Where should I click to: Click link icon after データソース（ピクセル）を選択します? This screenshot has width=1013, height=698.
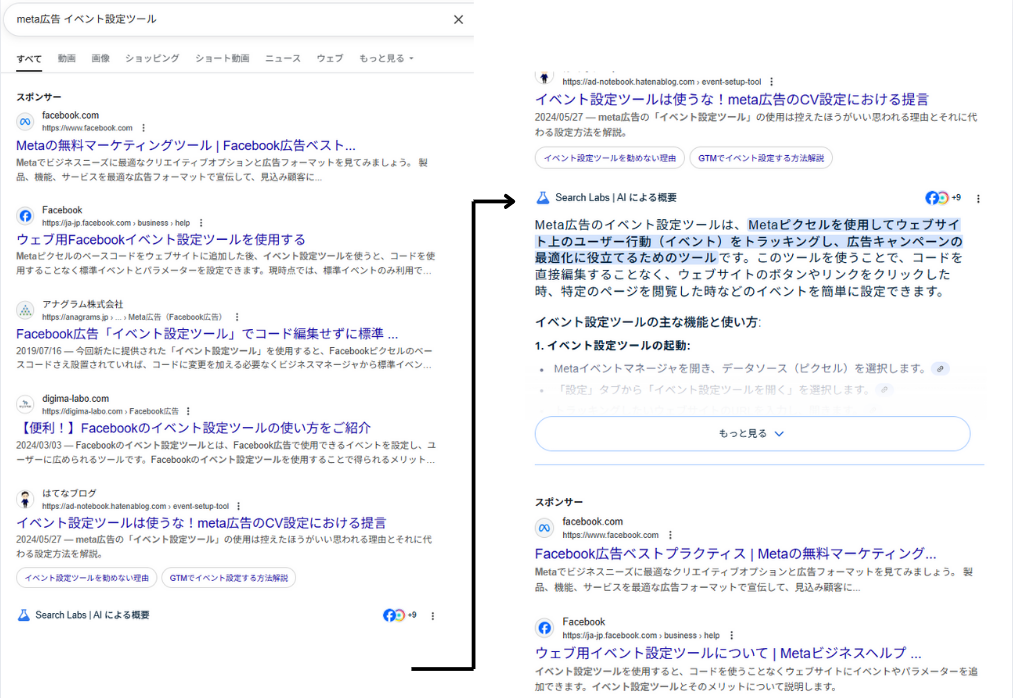941,369
